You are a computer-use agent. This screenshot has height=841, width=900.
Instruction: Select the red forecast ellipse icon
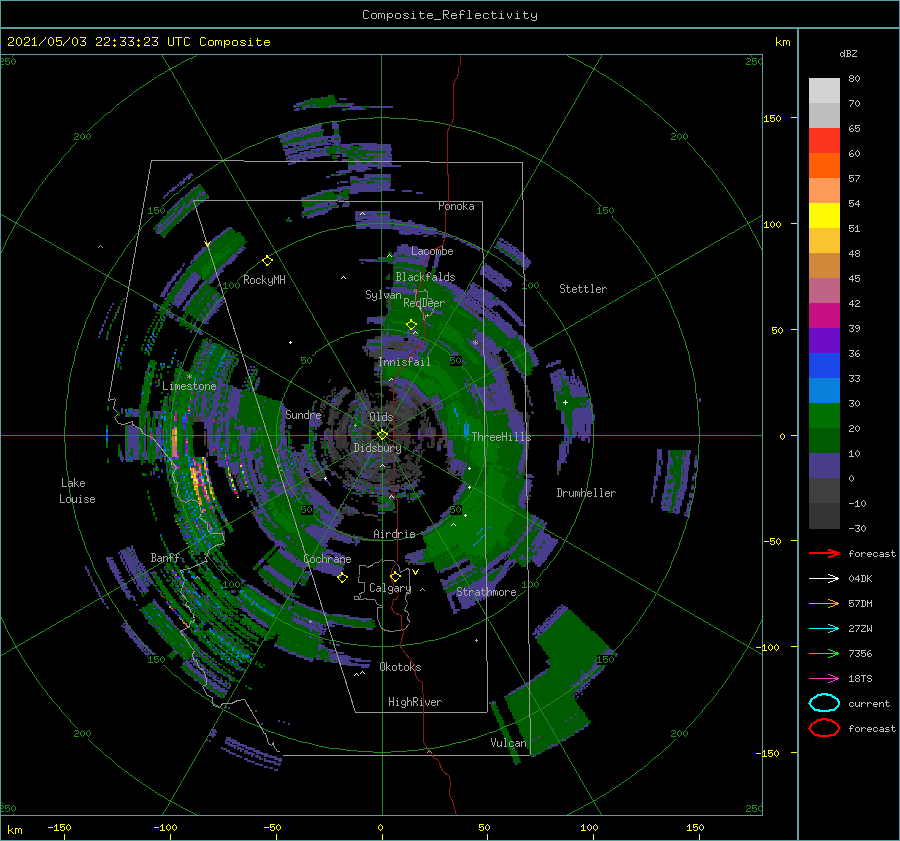[824, 728]
